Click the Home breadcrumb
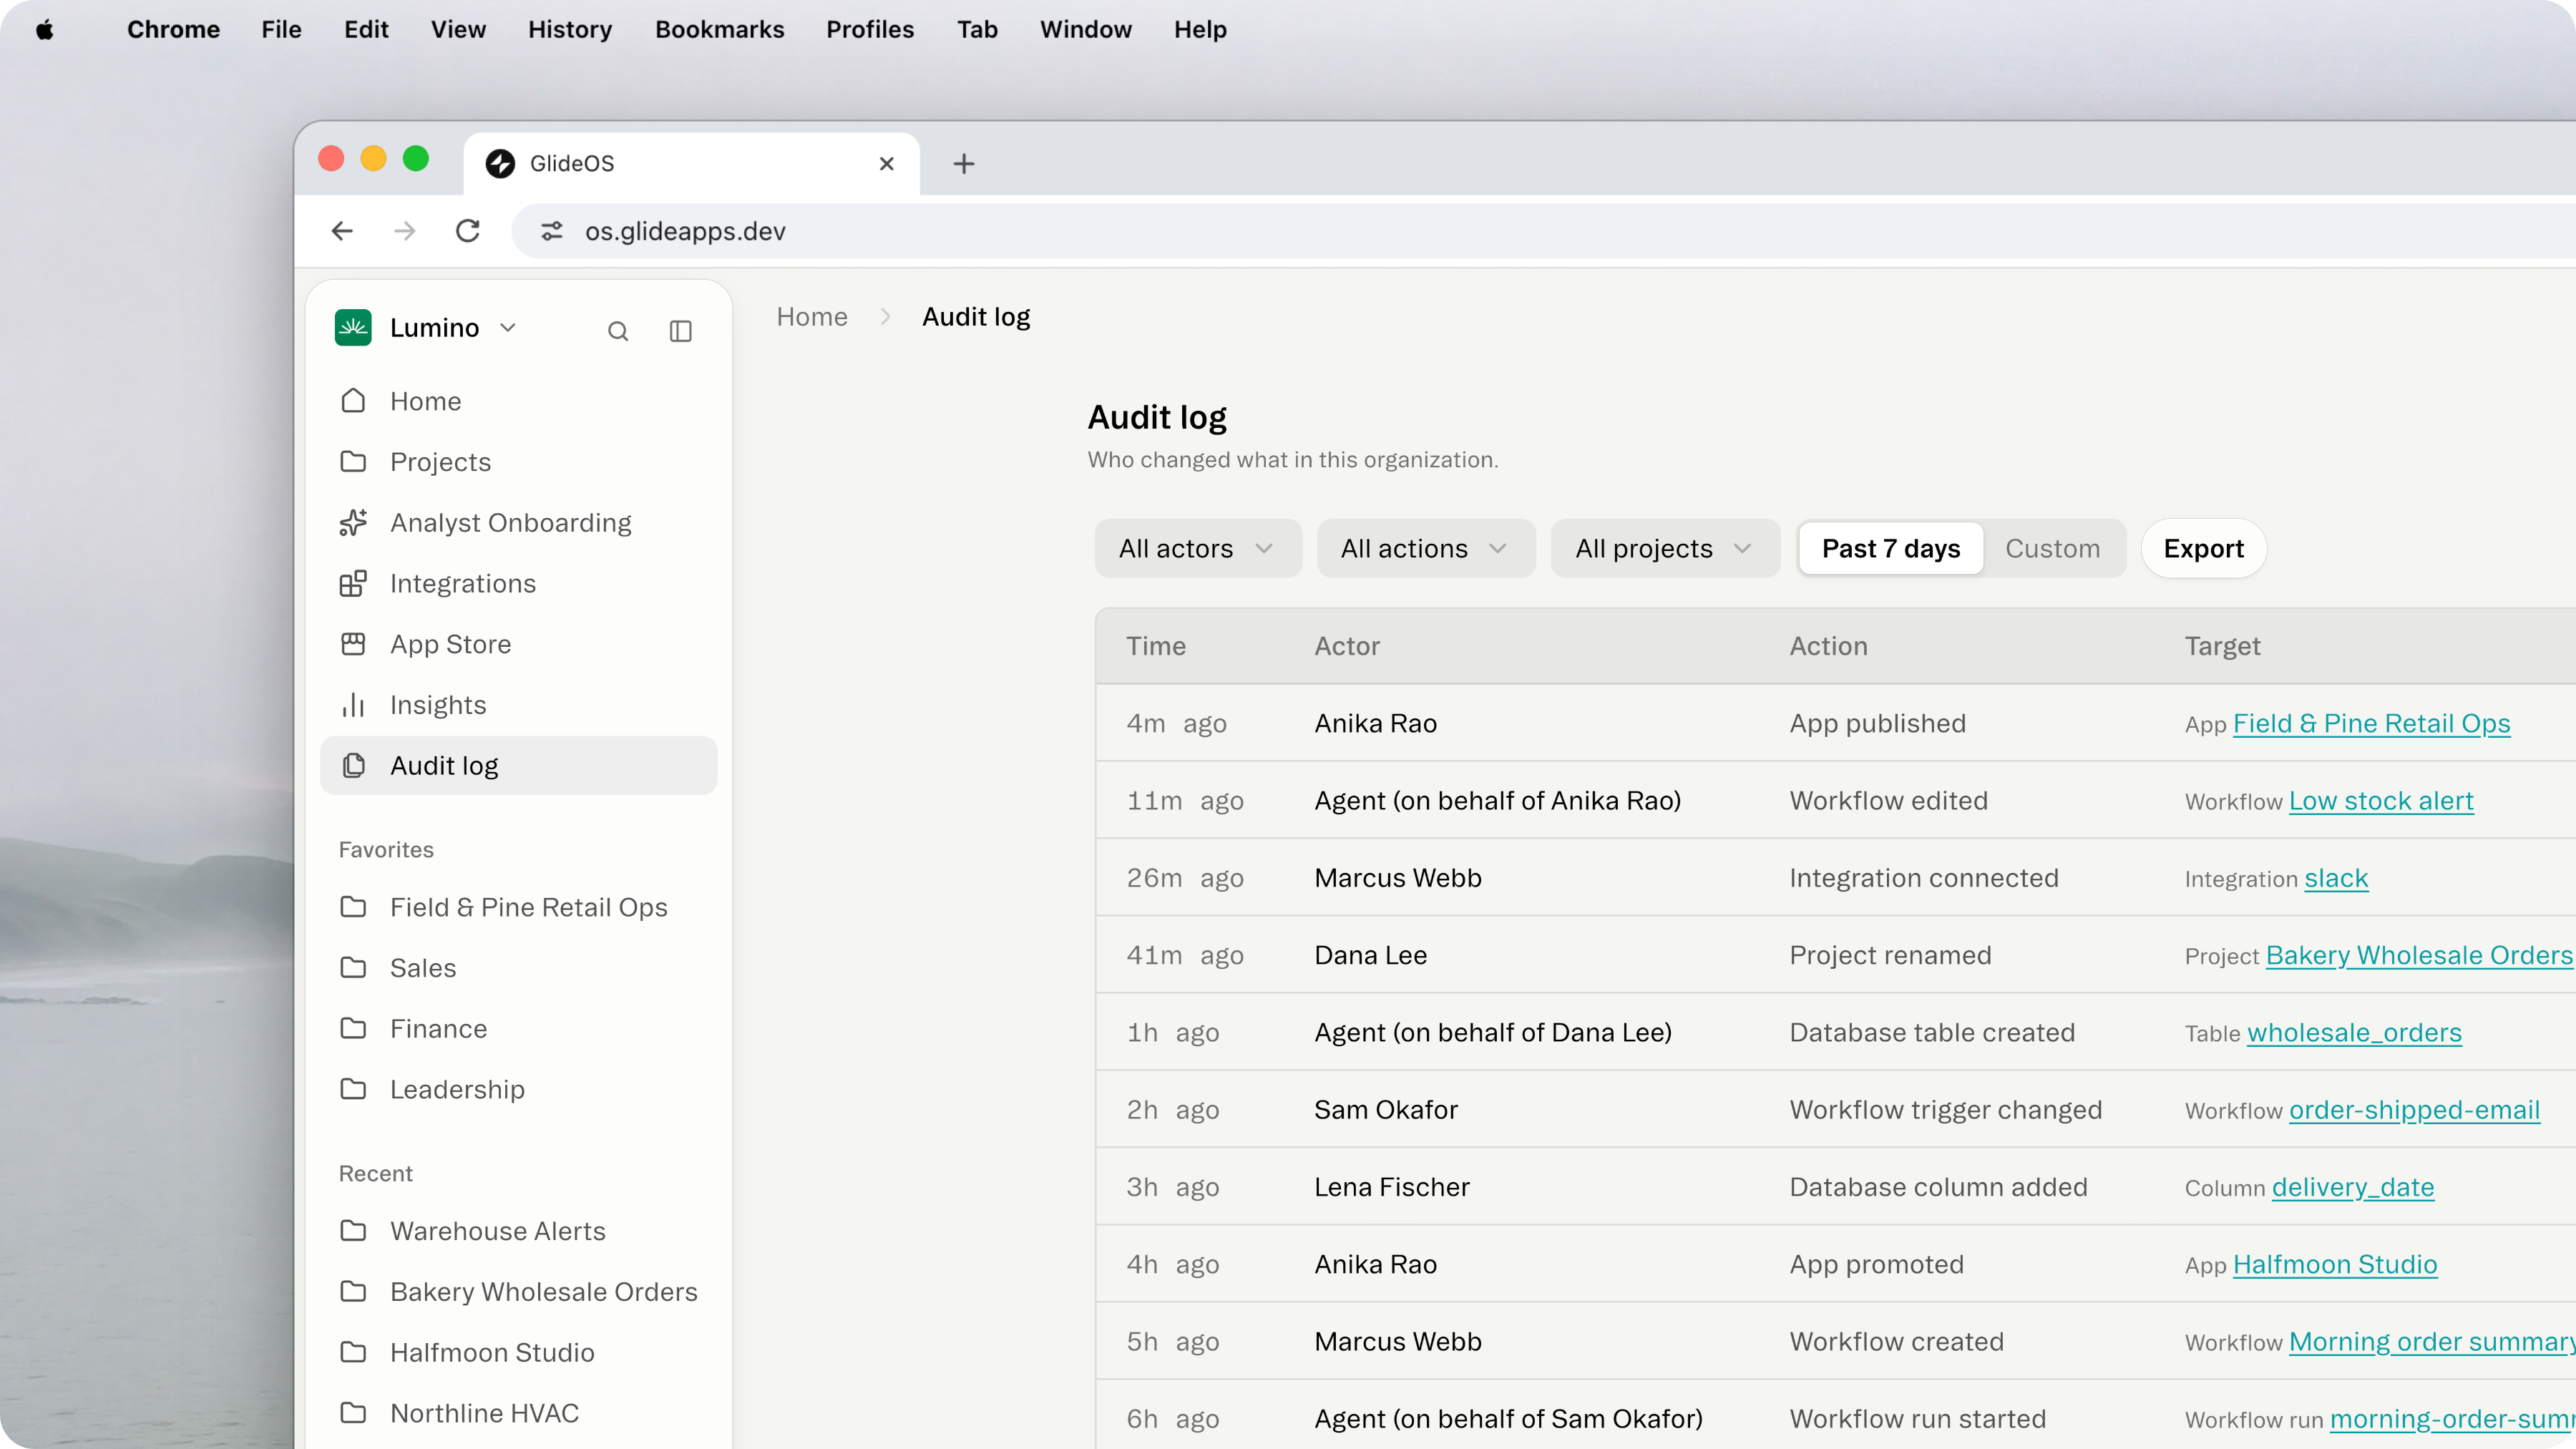Viewport: 2576px width, 1449px height. tap(812, 317)
